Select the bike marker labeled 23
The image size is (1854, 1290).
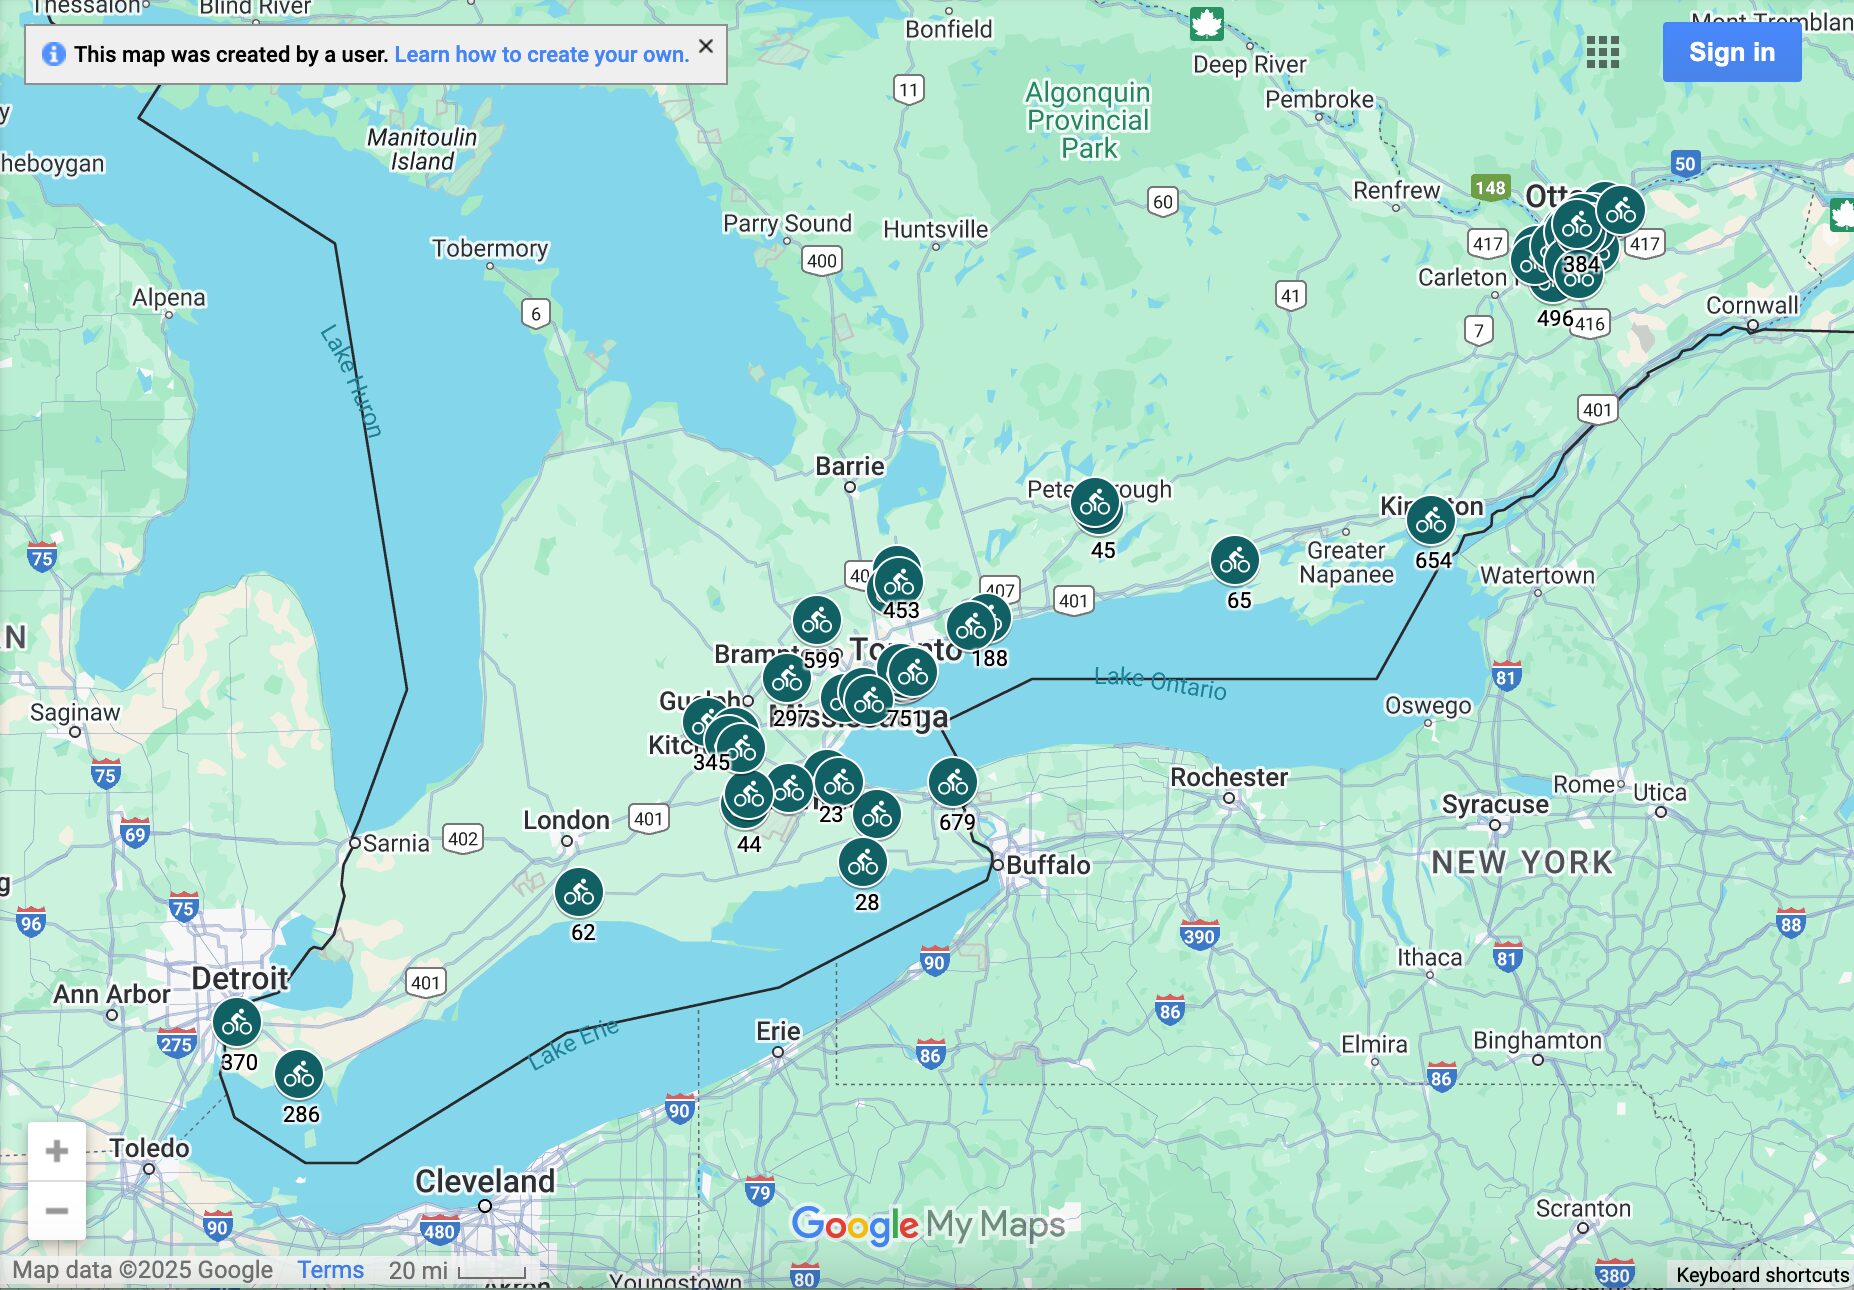click(x=839, y=782)
